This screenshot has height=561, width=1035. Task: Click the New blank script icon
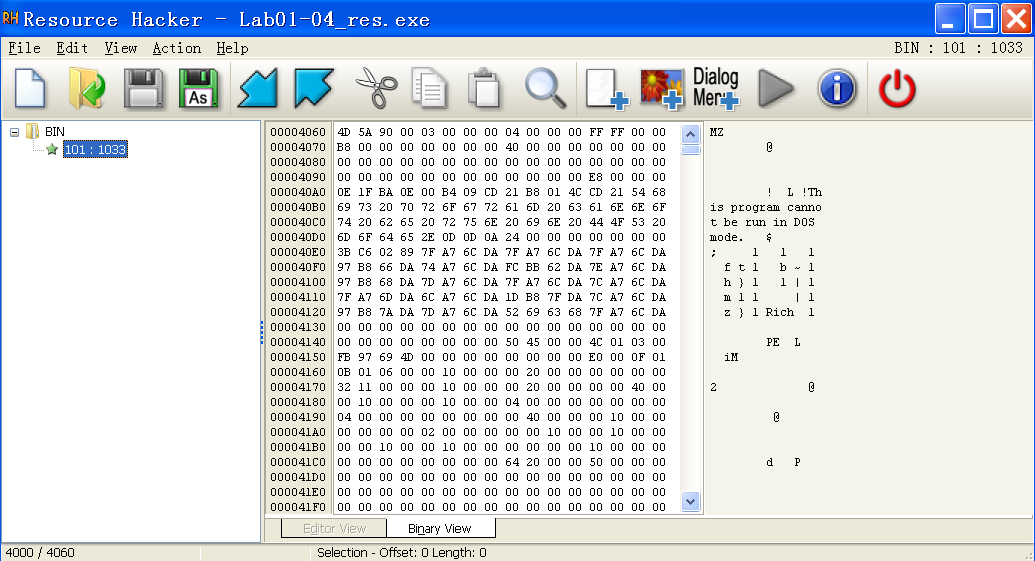[30, 88]
